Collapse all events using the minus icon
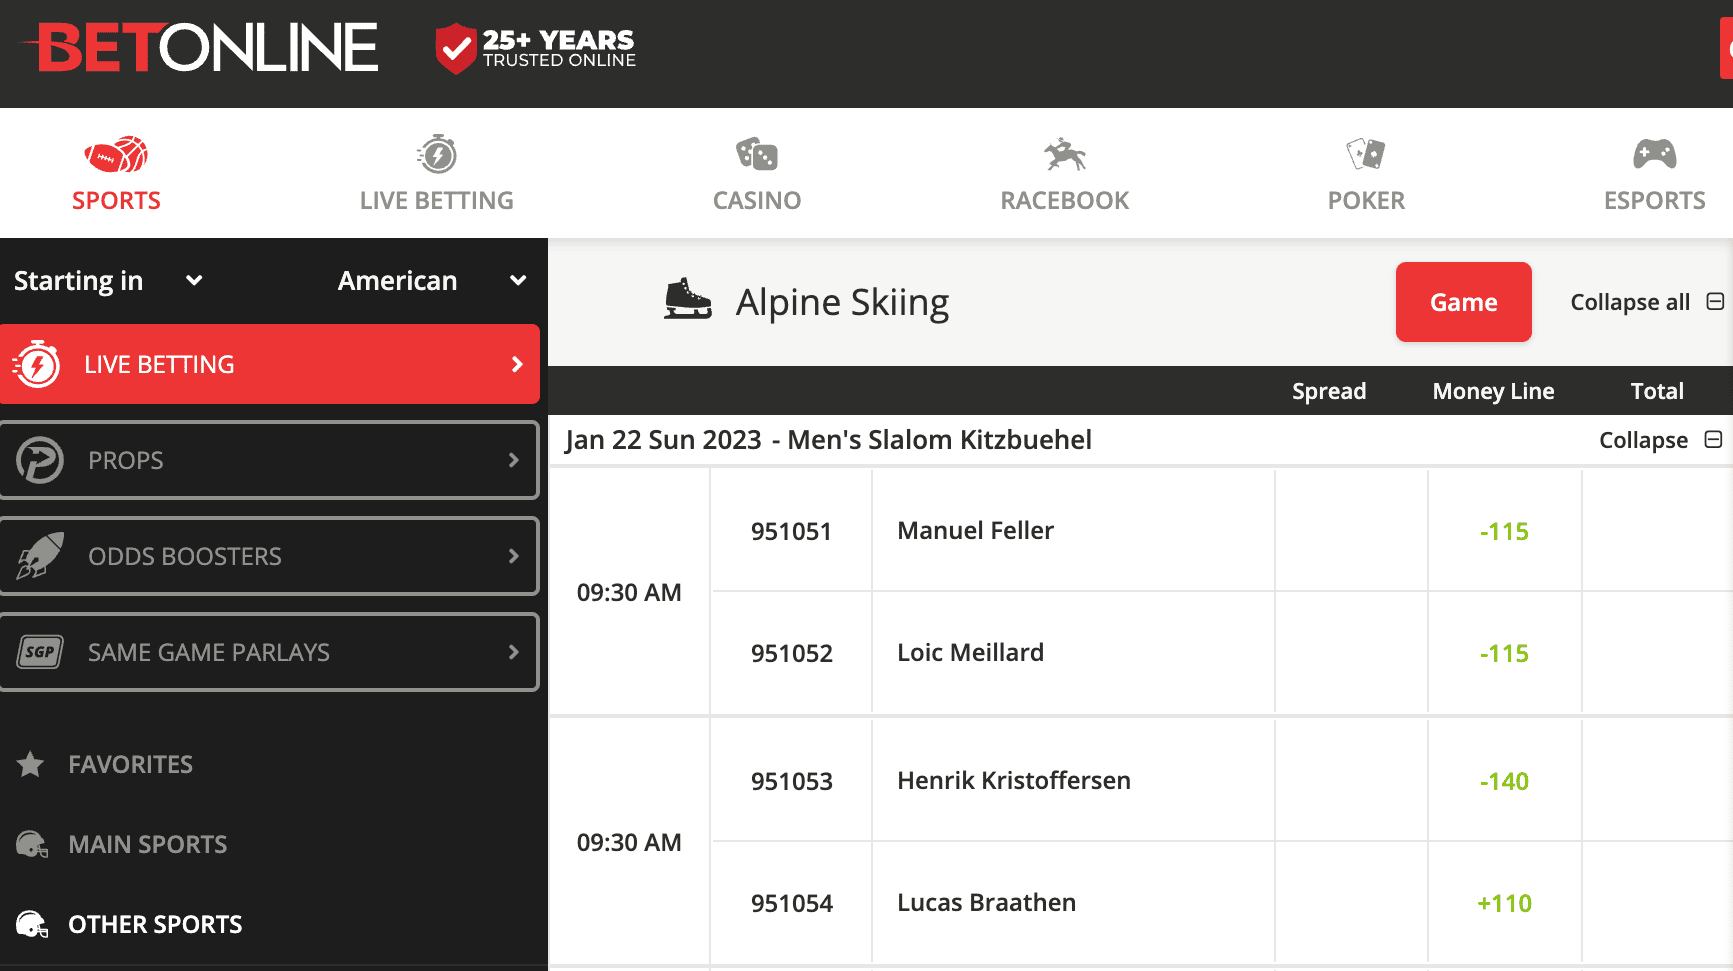 (x=1715, y=301)
